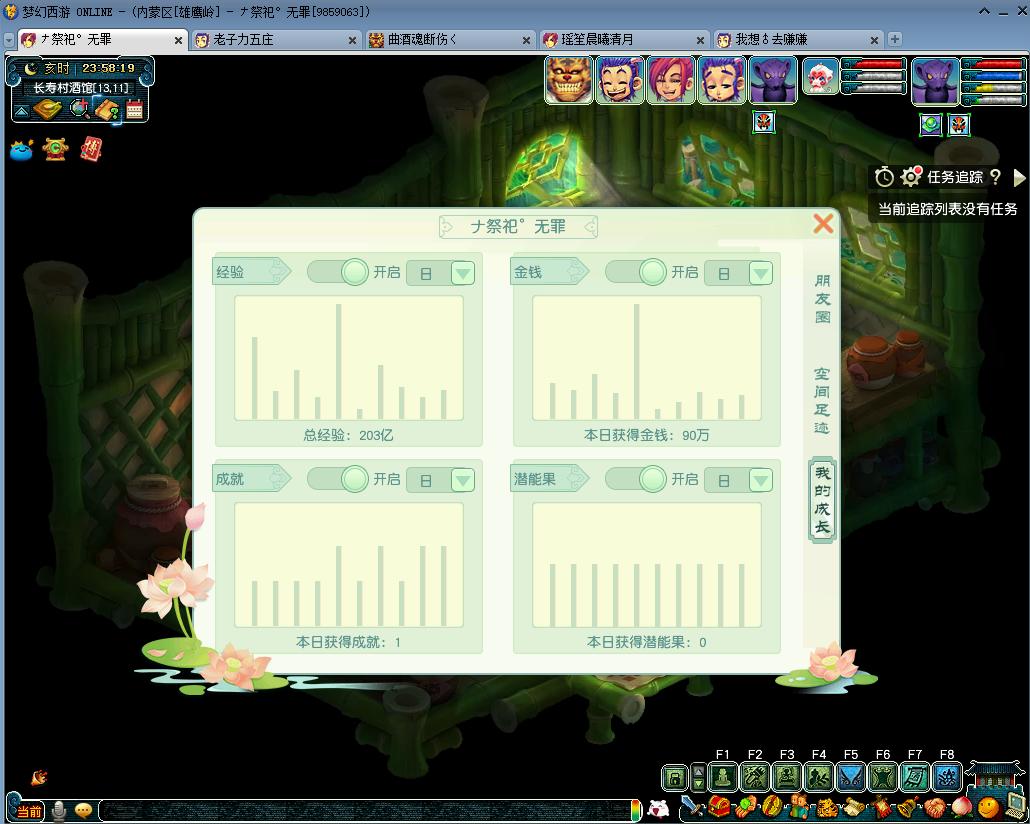Click the white laughing ghost mascot icon
Screen dimensions: 1030x824
pyautogui.click(x=658, y=808)
